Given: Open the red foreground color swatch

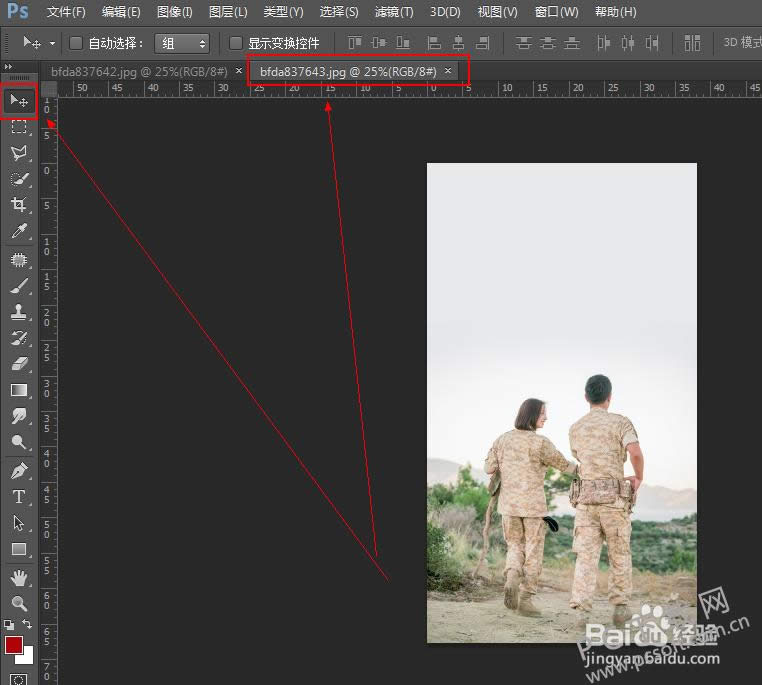Looking at the screenshot, I should coord(14,645).
